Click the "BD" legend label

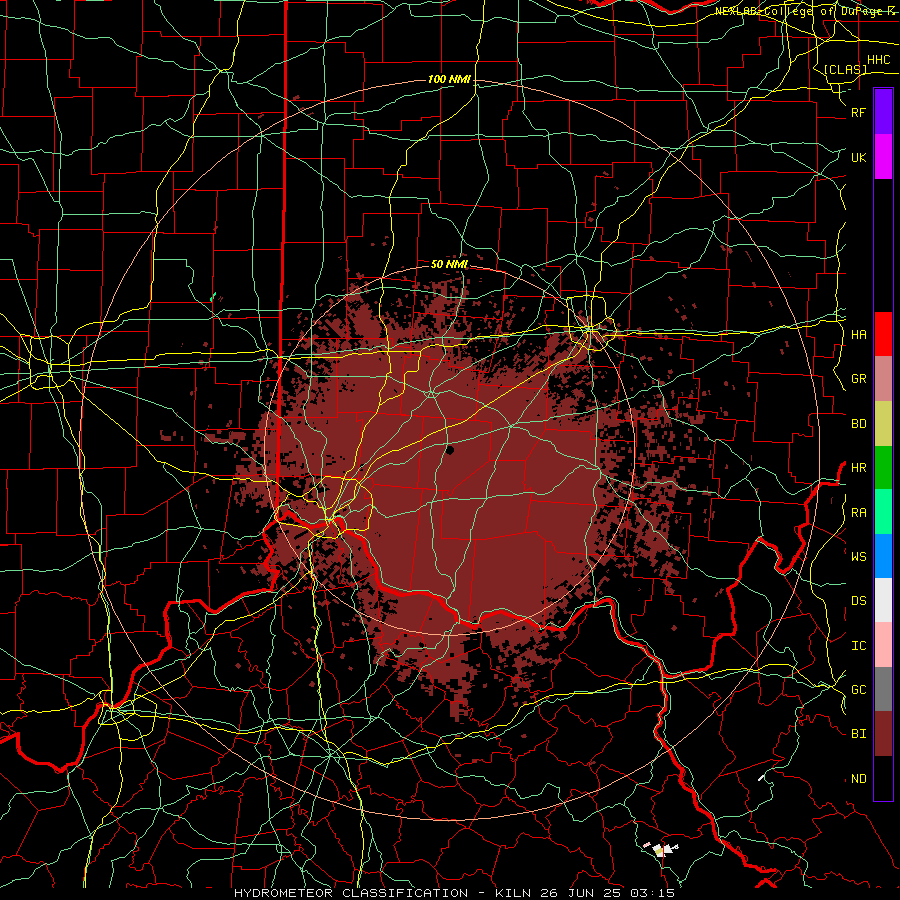(858, 424)
